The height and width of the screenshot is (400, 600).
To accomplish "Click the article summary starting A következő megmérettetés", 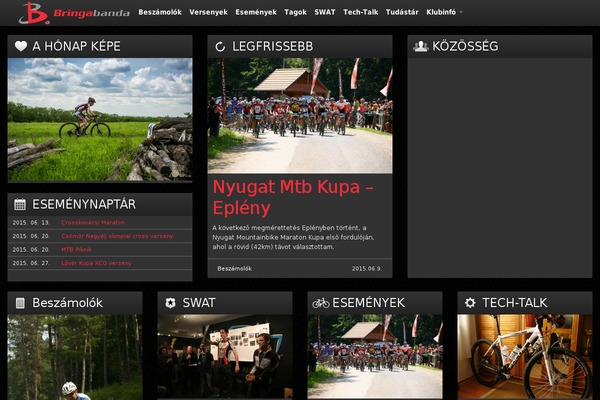I will pos(293,237).
